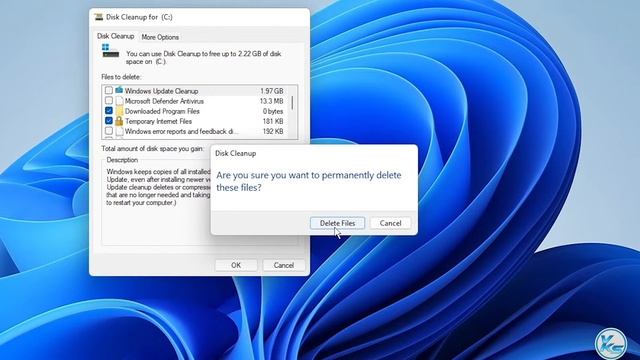Click the Downloaded Program Files folder icon
Screen dimensions: 640x360
pos(119,111)
